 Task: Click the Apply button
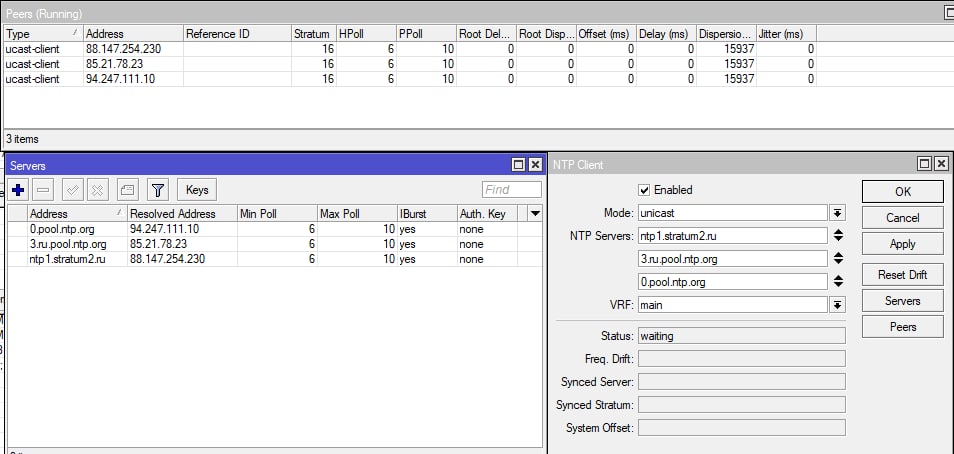coord(903,244)
